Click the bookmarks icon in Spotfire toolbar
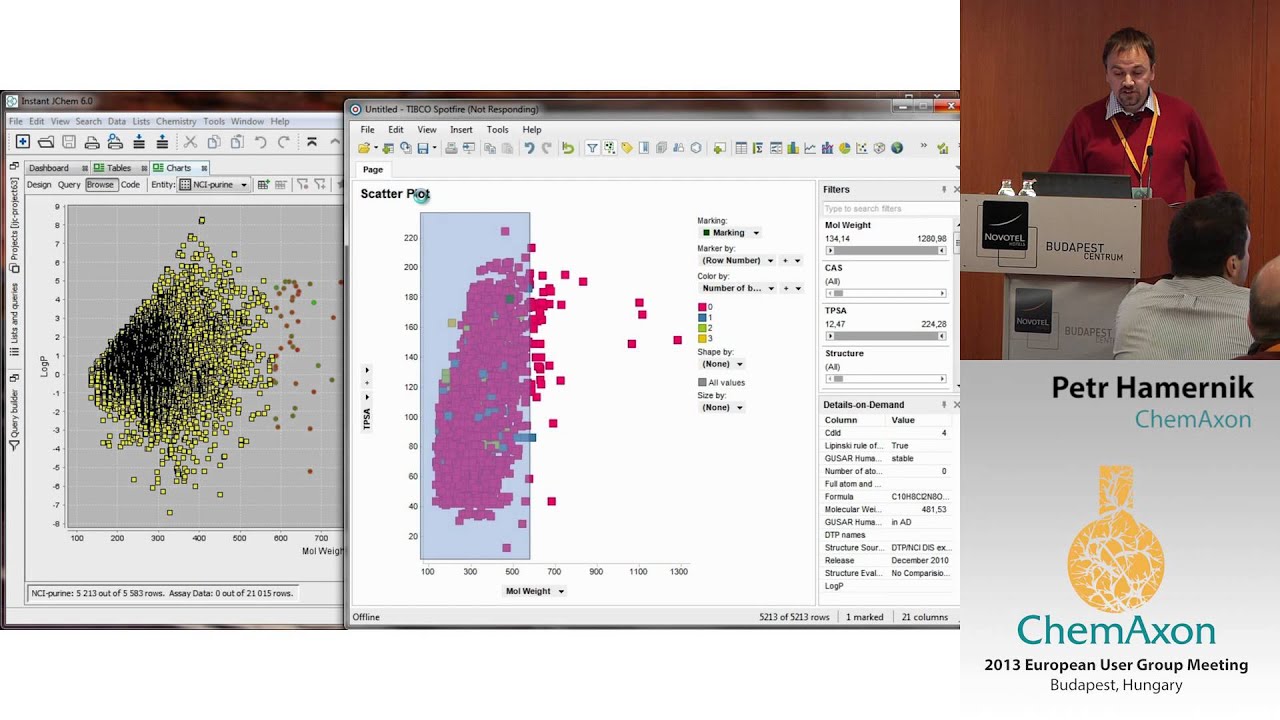Image resolution: width=1280 pixels, height=720 pixels. [x=644, y=148]
